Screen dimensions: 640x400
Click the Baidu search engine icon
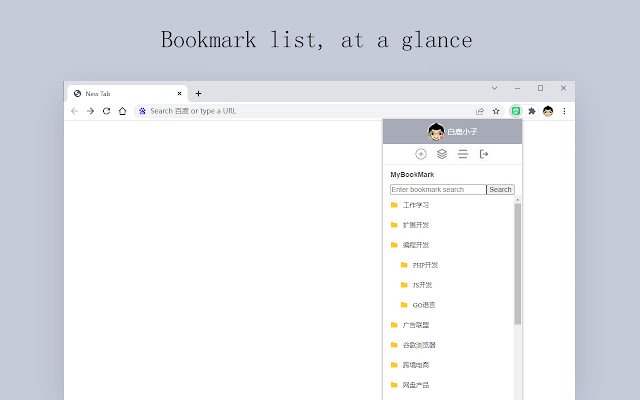pos(142,111)
